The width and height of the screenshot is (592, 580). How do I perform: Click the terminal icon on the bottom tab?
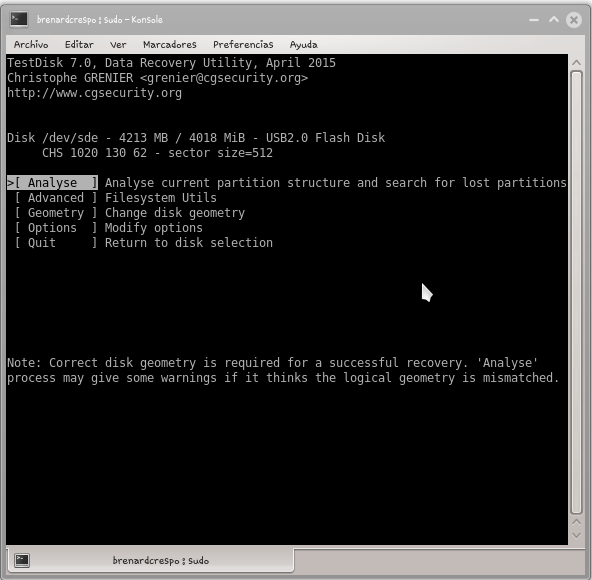pyautogui.click(x=22, y=560)
